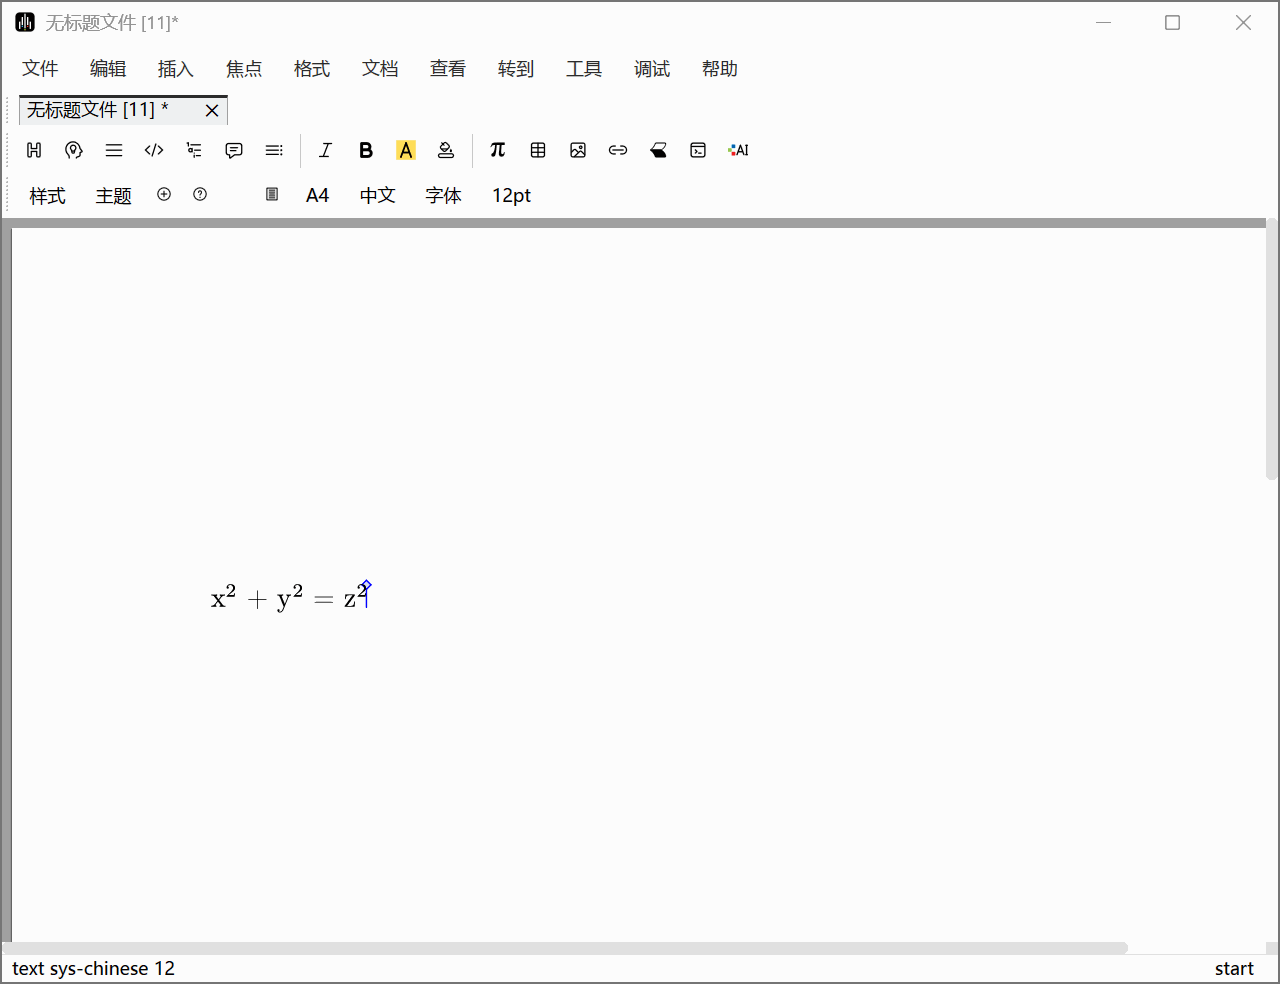Open the 中文 language dropdown
The height and width of the screenshot is (984, 1280).
(377, 195)
